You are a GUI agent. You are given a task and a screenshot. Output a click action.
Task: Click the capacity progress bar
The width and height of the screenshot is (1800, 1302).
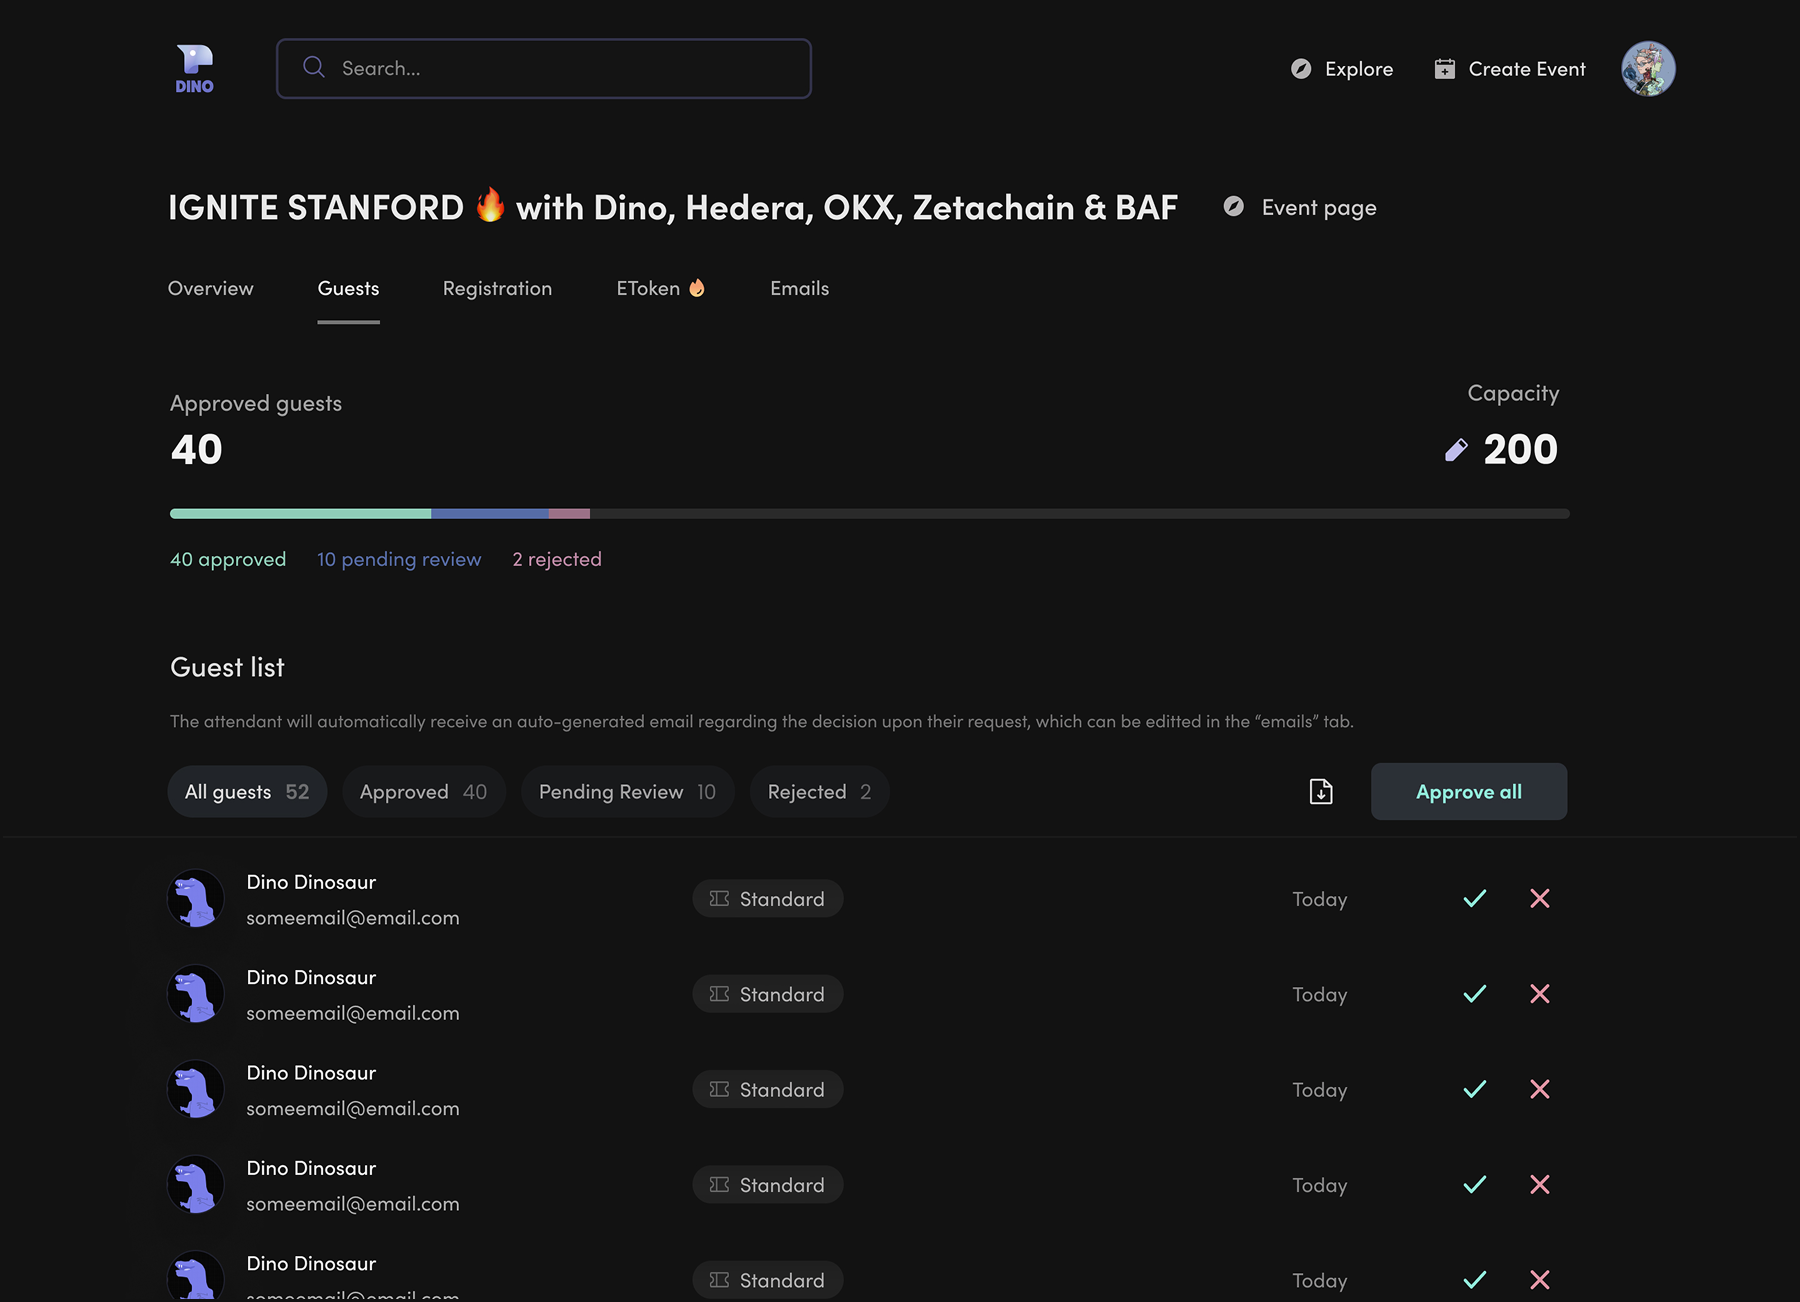pos(869,513)
